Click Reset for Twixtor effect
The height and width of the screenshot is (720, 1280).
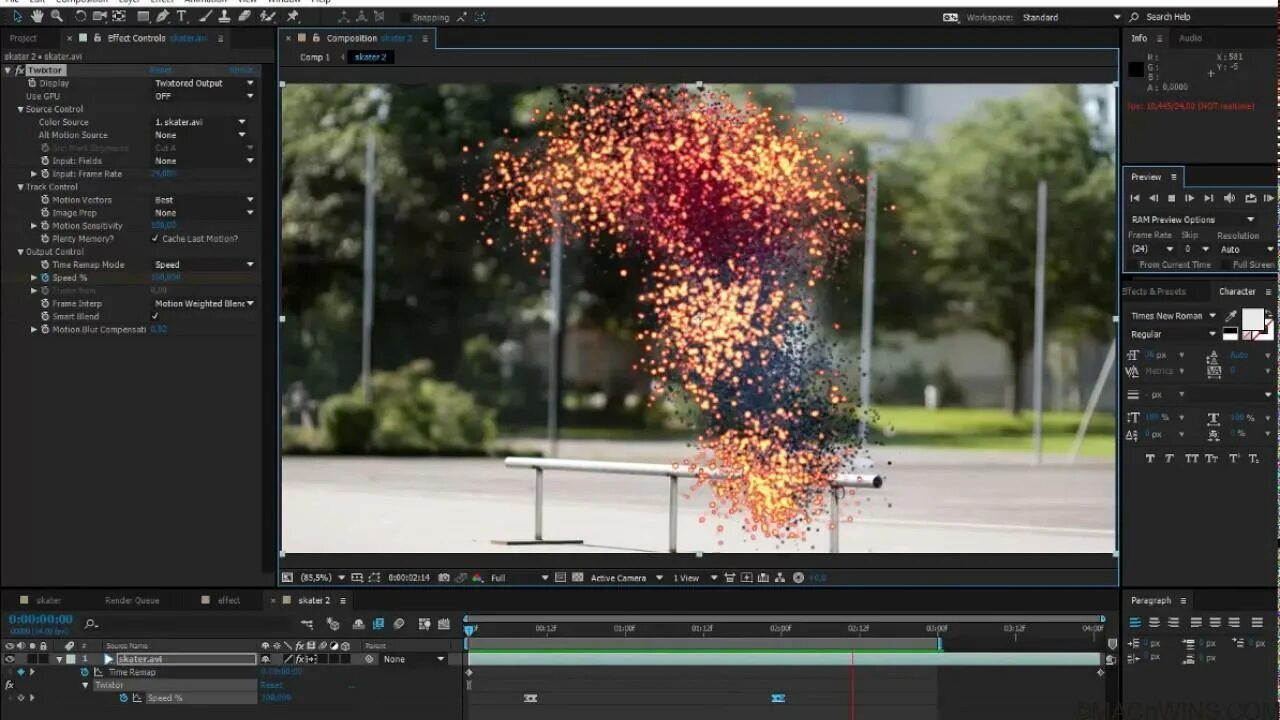click(161, 70)
